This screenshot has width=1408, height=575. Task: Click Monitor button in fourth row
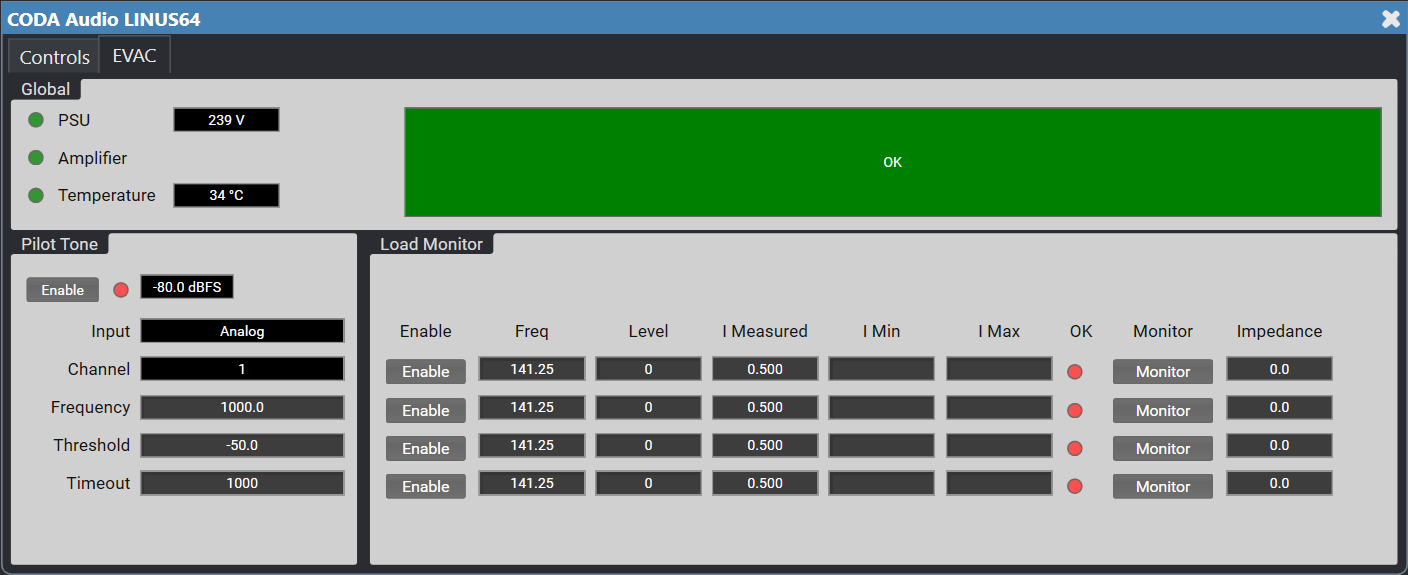1163,486
